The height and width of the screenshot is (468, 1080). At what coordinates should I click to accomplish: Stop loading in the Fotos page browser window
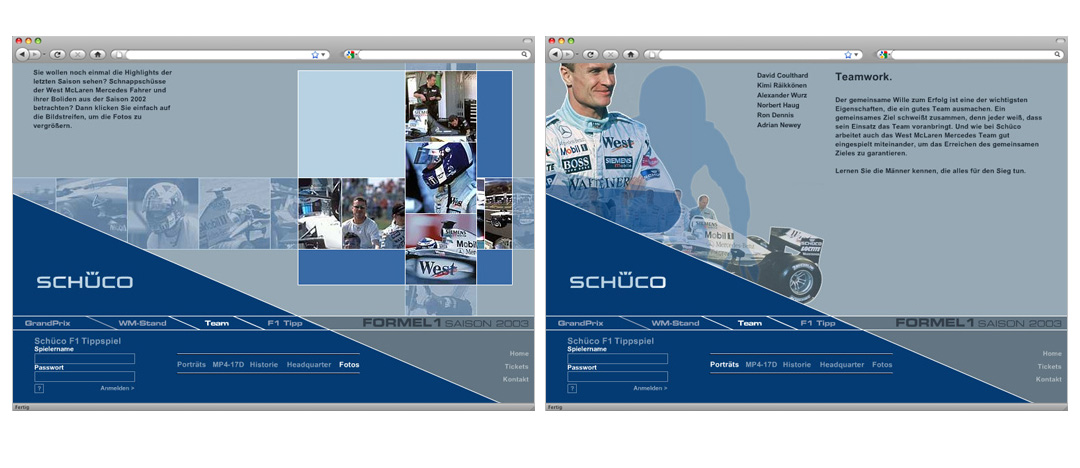[77, 54]
